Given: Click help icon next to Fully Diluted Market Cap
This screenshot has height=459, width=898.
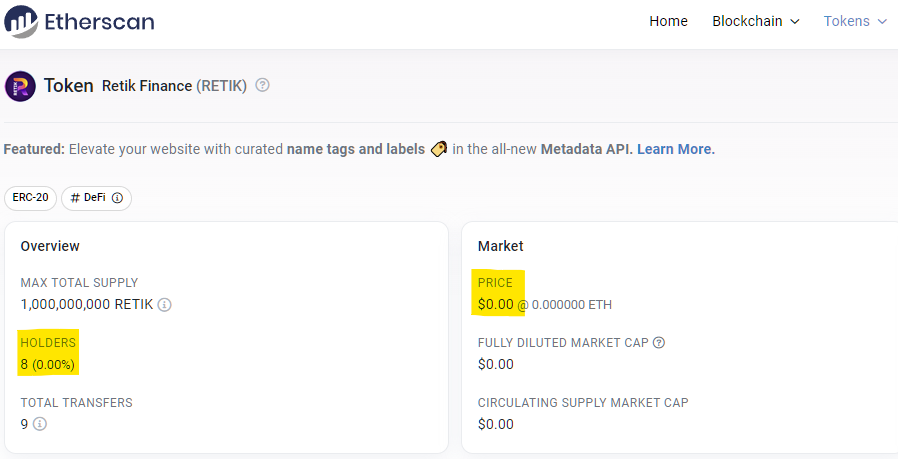Looking at the screenshot, I should (x=659, y=343).
